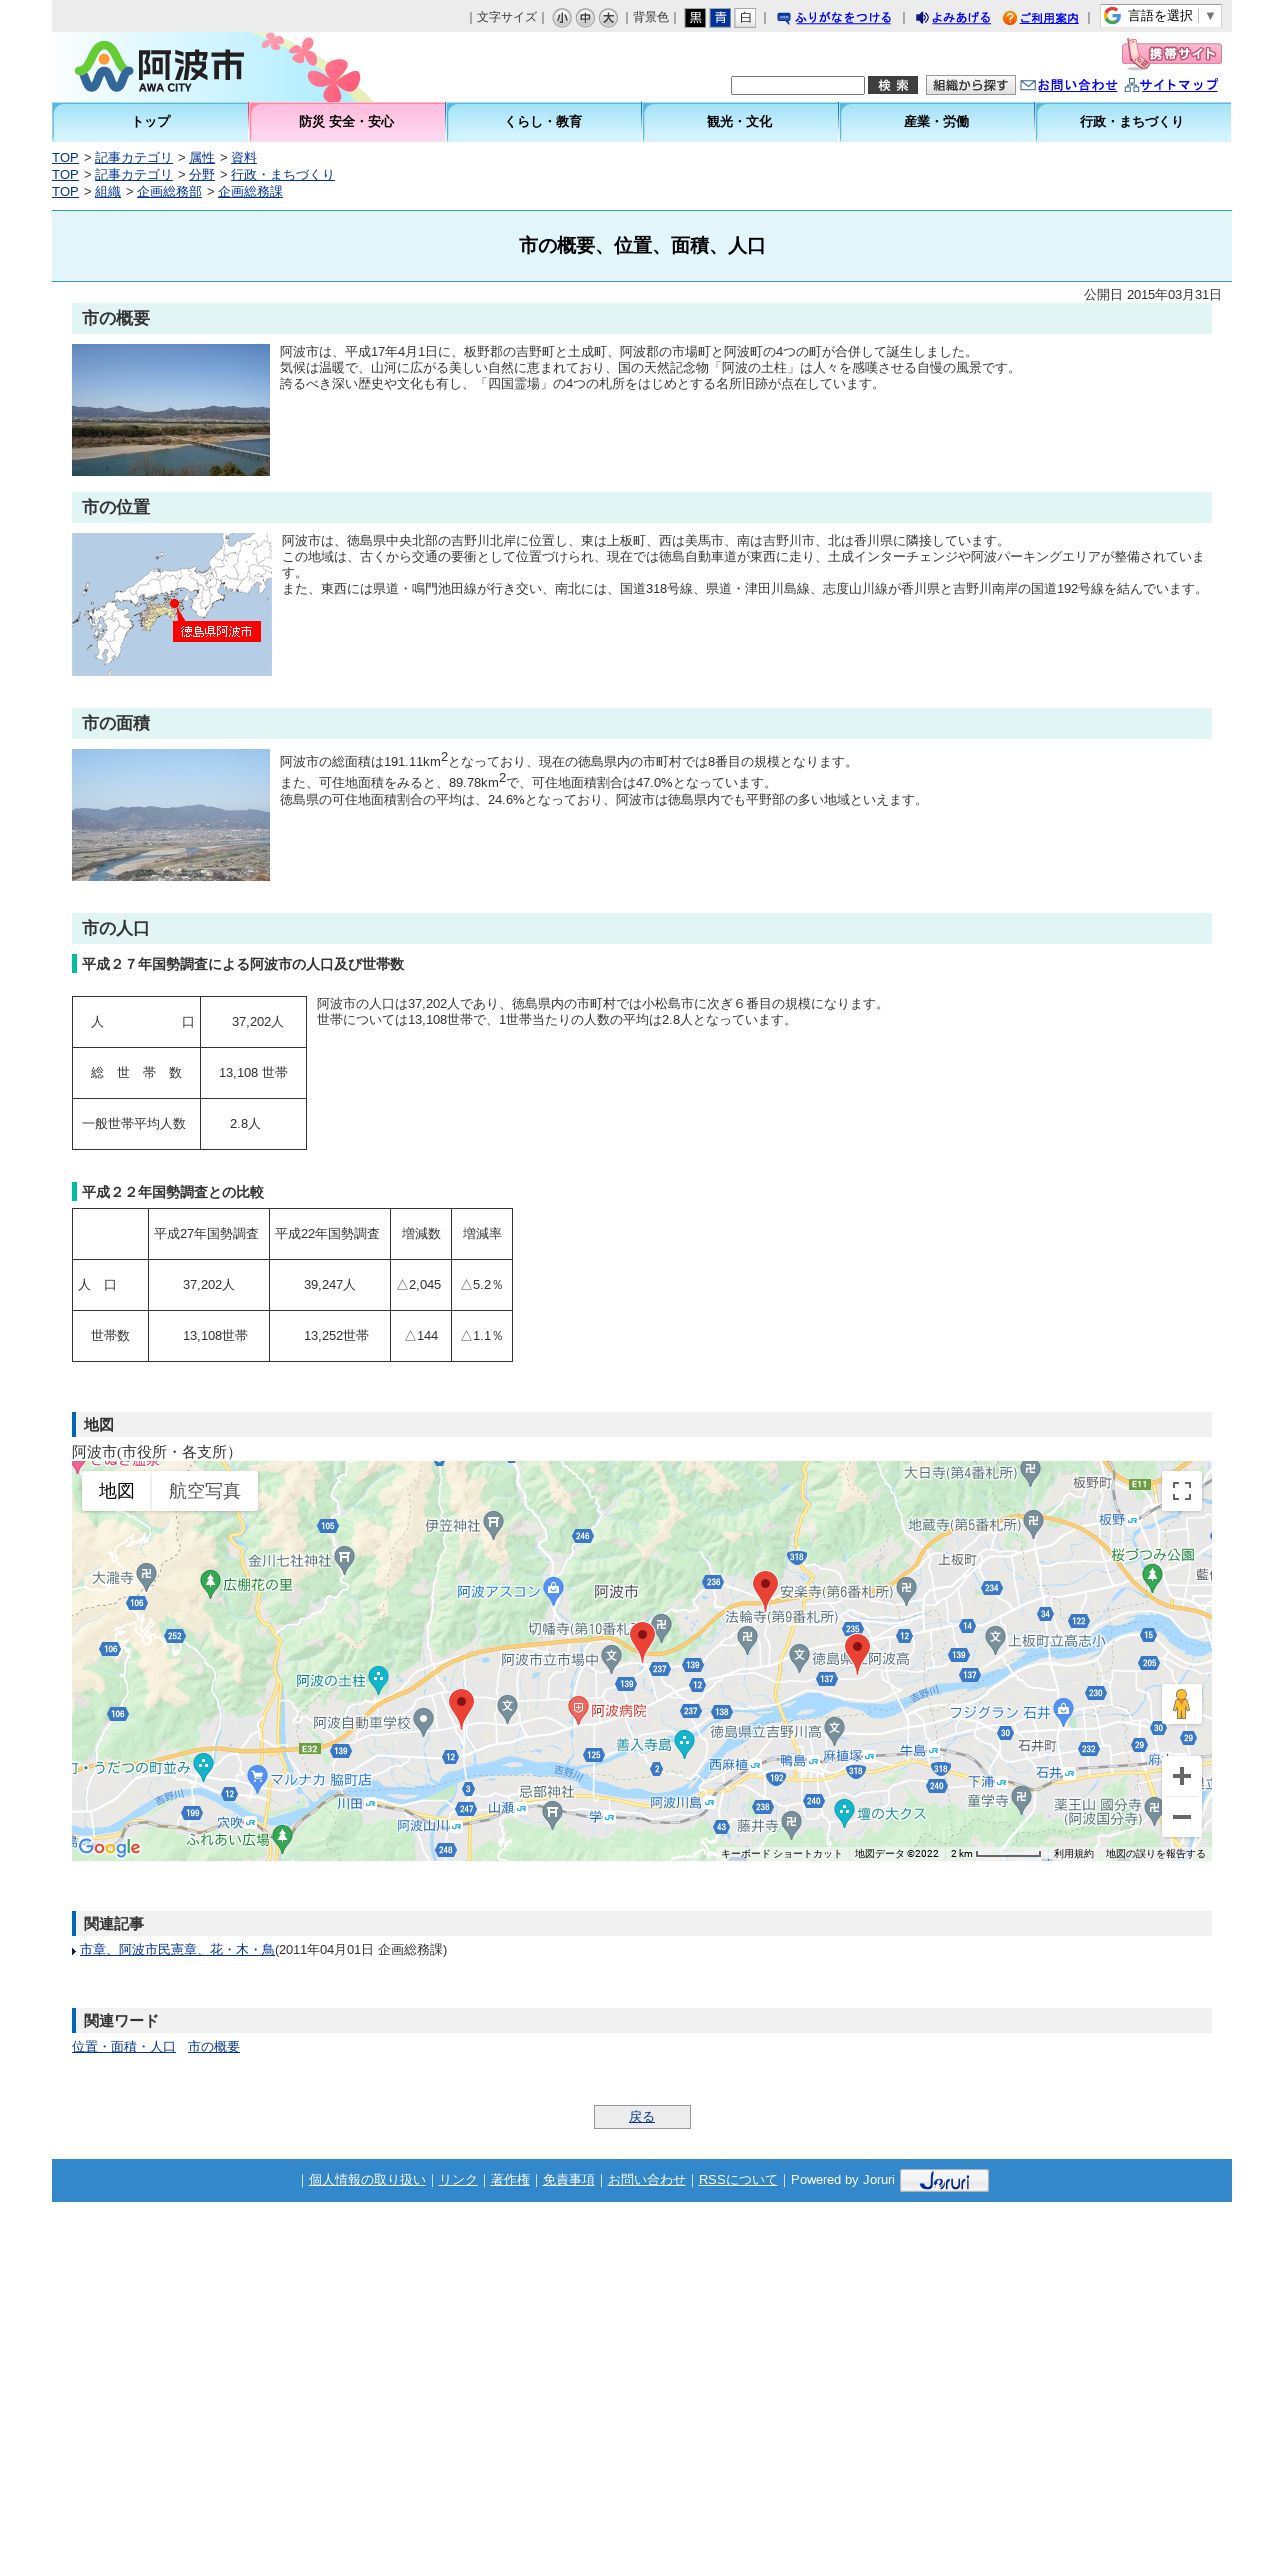1284x2568 pixels.
Task: Open the 行政・まちづくり navigation tab
Action: point(1133,122)
